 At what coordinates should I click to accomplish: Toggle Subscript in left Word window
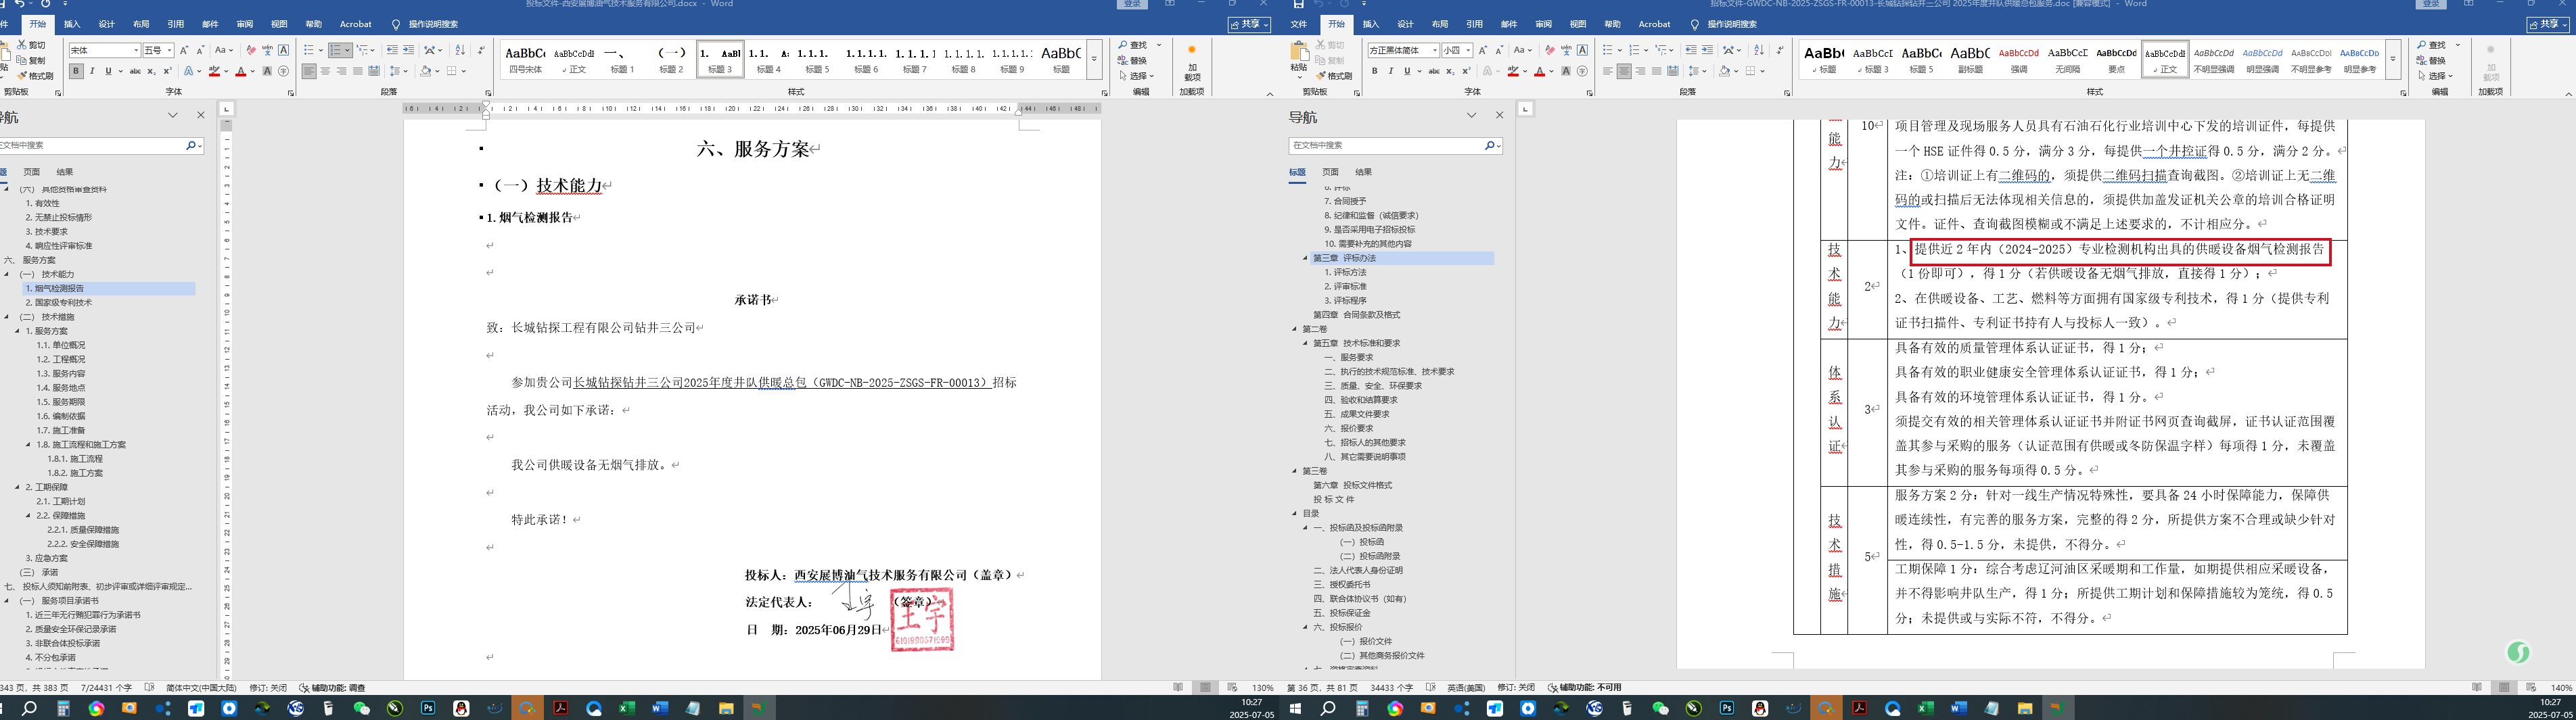(x=151, y=71)
